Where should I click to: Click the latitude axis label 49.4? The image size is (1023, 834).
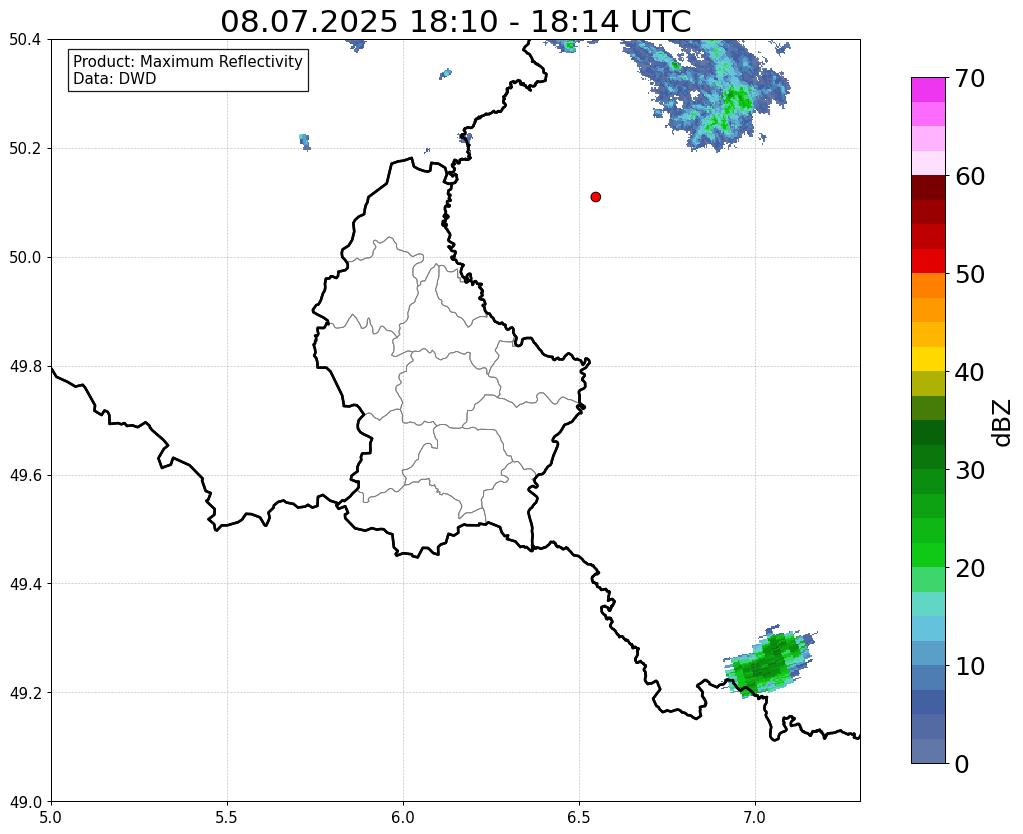[x=25, y=583]
